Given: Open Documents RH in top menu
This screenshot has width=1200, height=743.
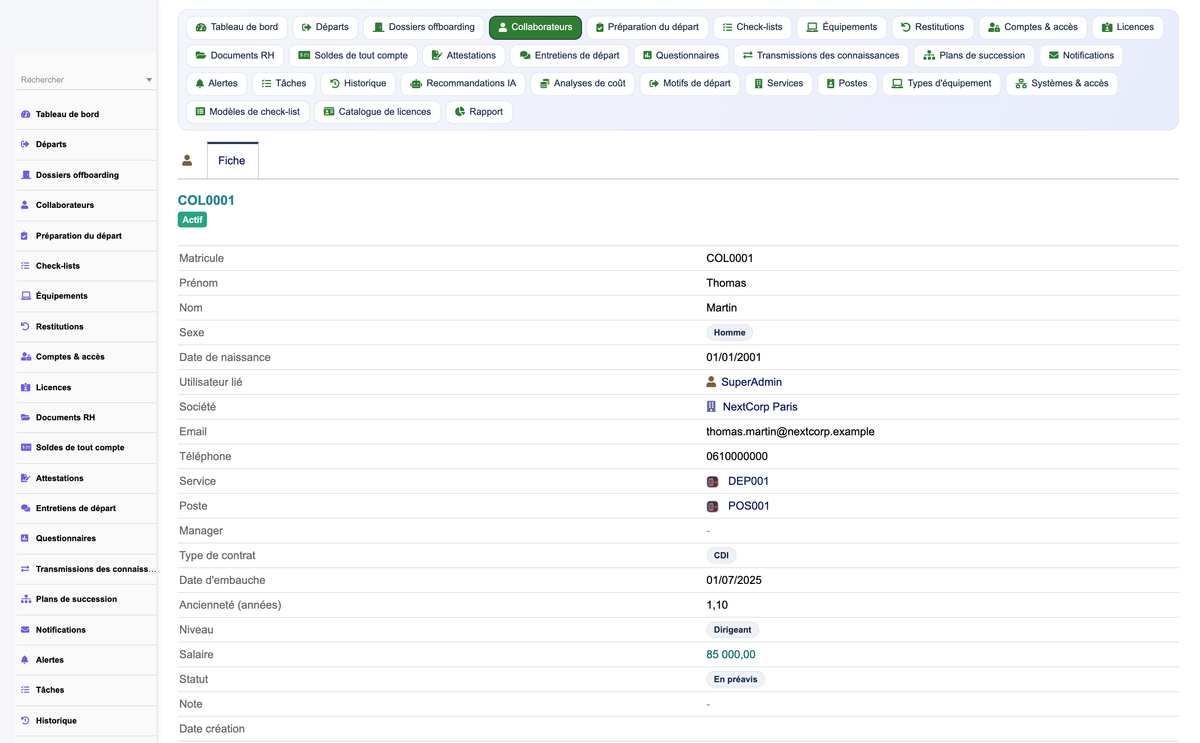Looking at the screenshot, I should coord(235,55).
